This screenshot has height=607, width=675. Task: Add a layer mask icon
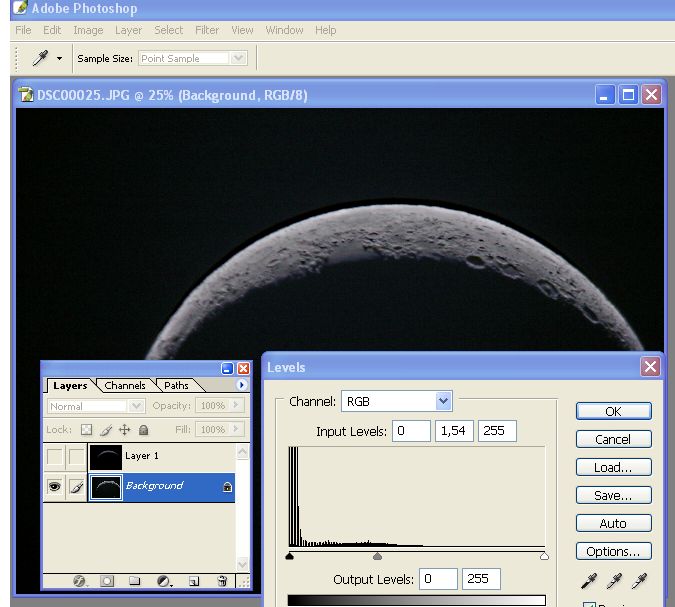tap(107, 581)
